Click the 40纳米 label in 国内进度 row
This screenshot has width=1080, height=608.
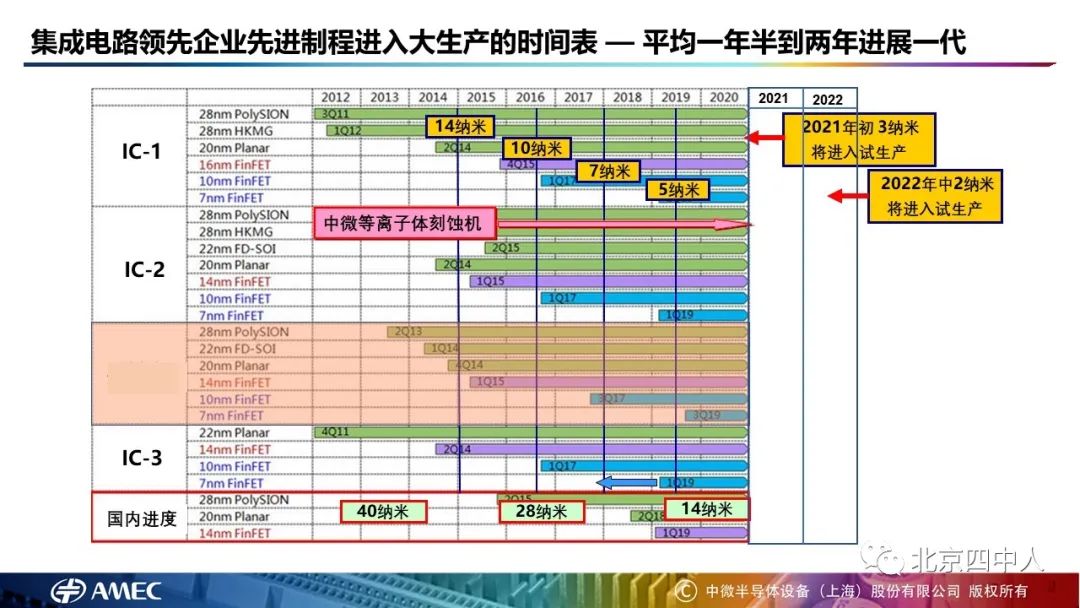(383, 510)
